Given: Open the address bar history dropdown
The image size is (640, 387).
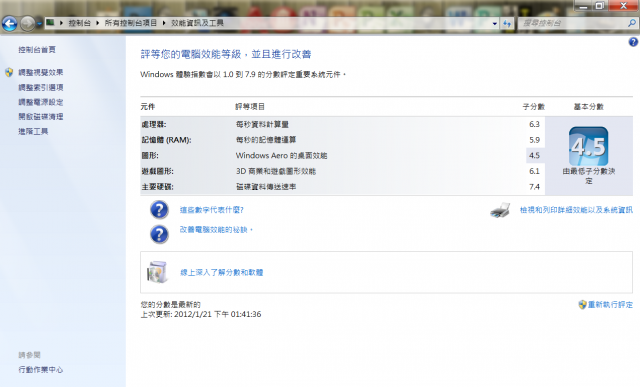Looking at the screenshot, I should point(495,24).
